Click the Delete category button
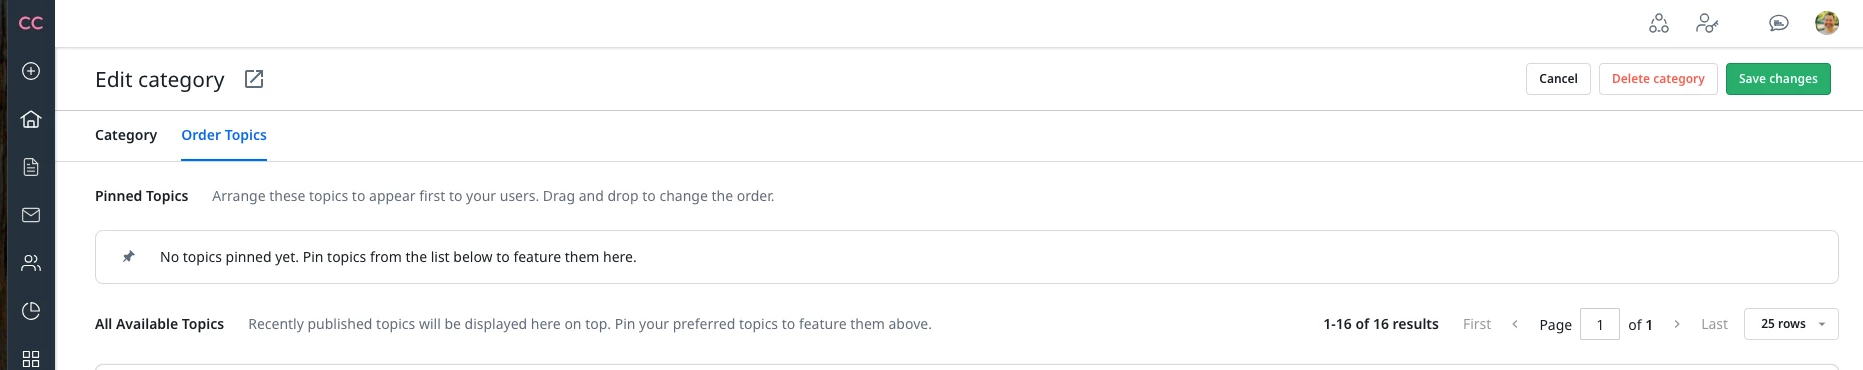 1658,79
